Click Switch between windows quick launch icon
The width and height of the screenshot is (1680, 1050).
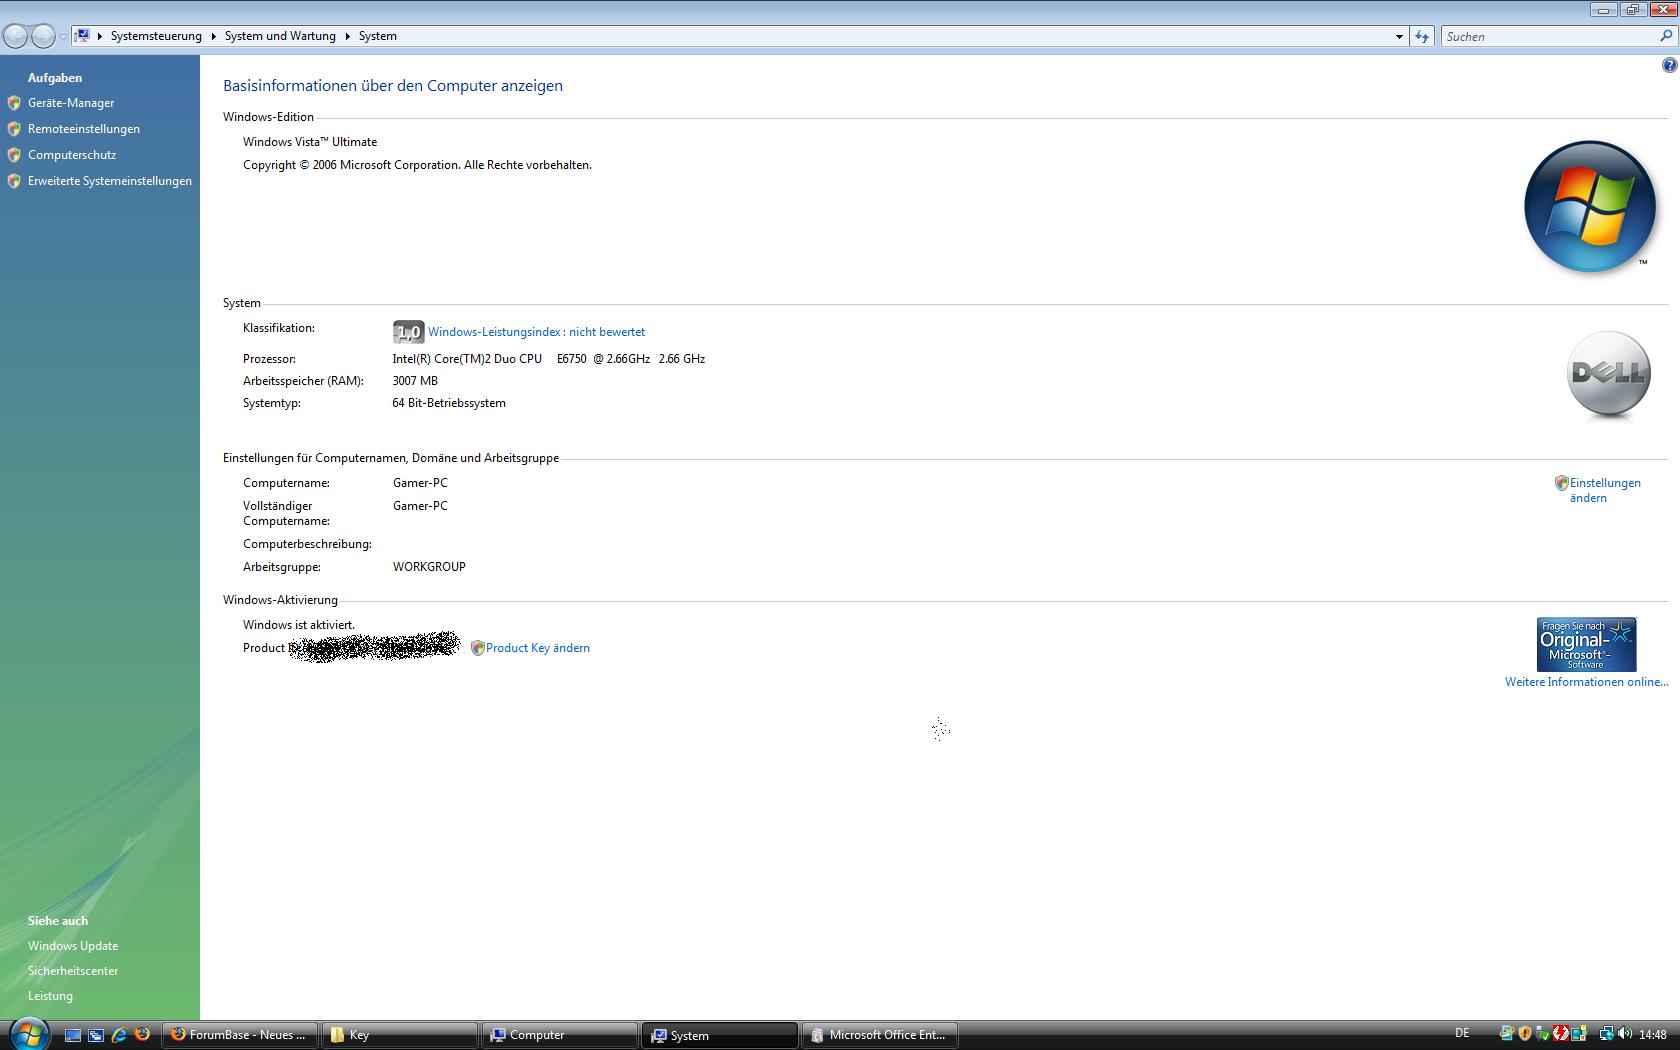[x=96, y=1035]
